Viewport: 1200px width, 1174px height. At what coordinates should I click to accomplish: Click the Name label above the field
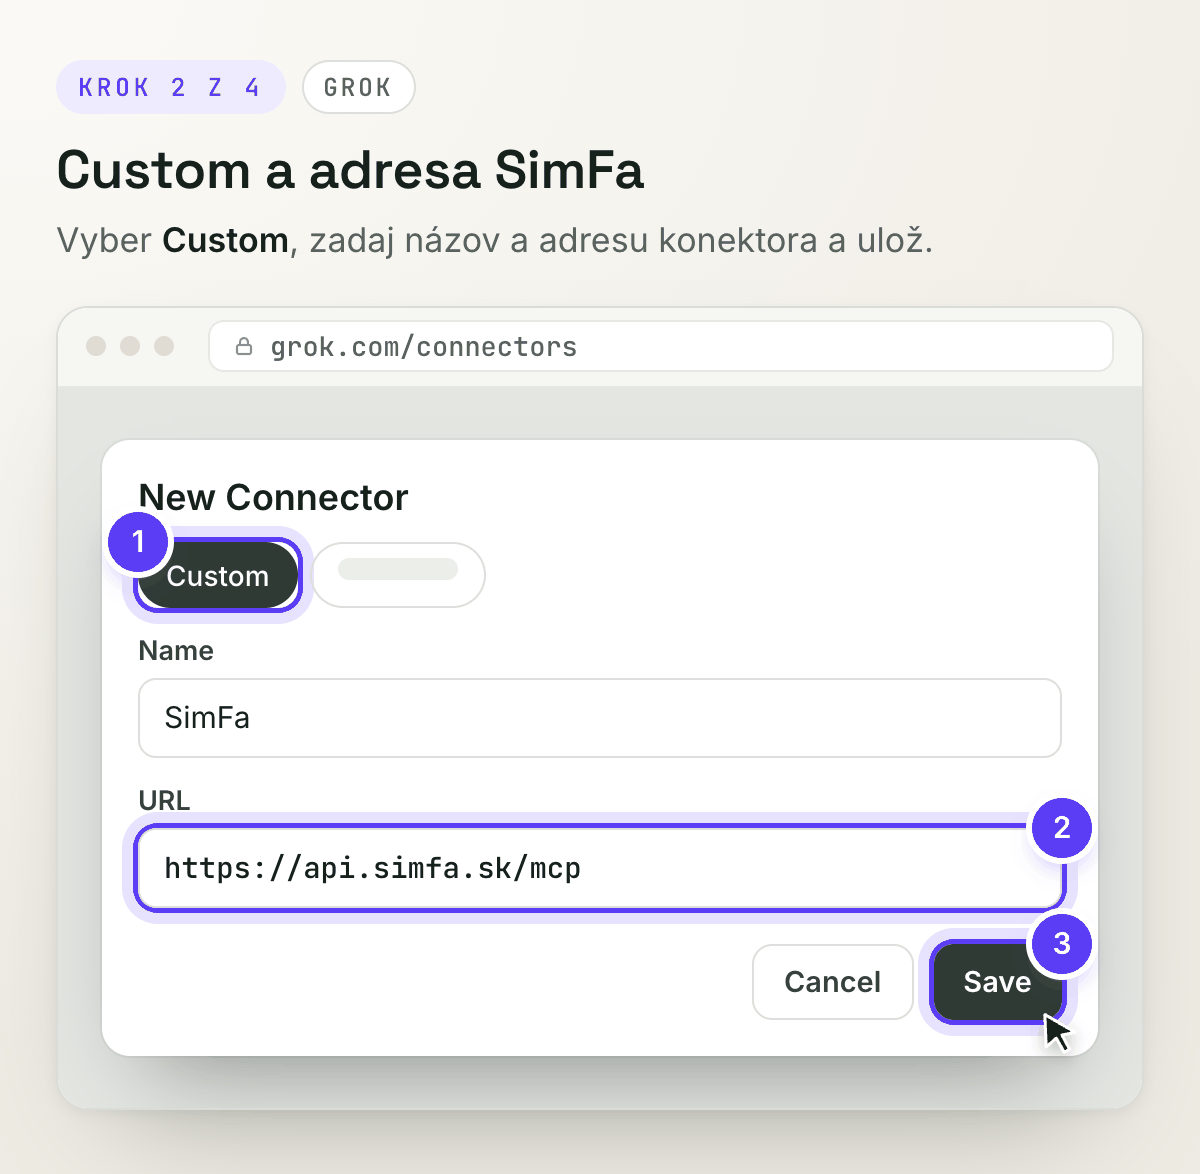[176, 651]
